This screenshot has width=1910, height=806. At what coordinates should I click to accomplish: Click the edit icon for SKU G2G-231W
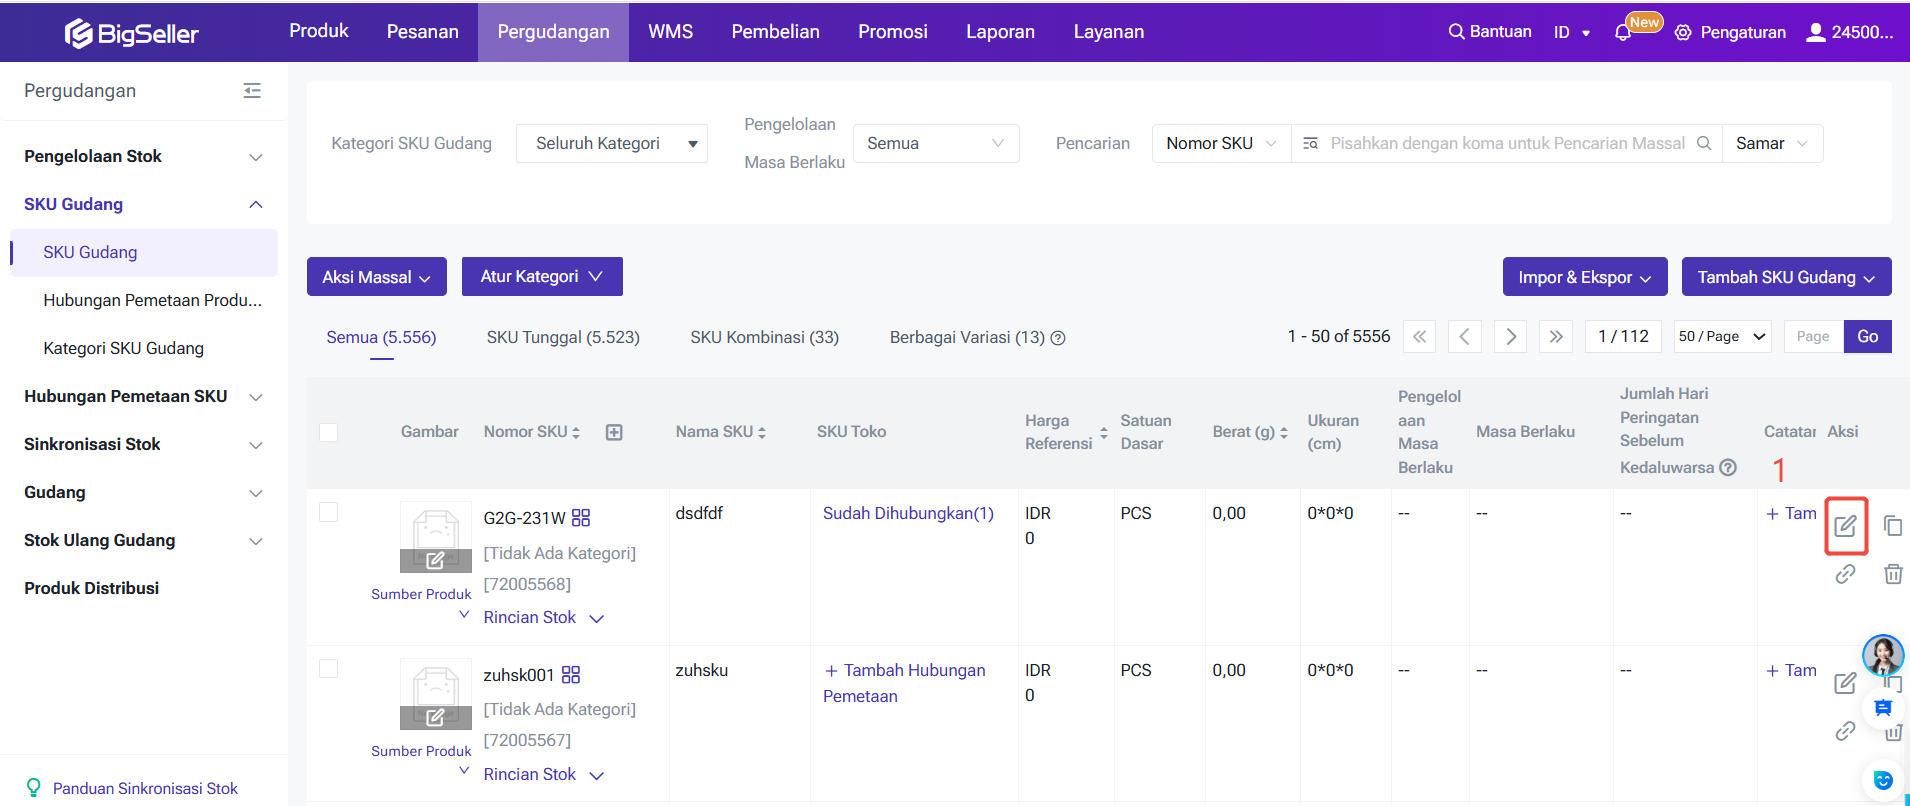click(x=1845, y=526)
